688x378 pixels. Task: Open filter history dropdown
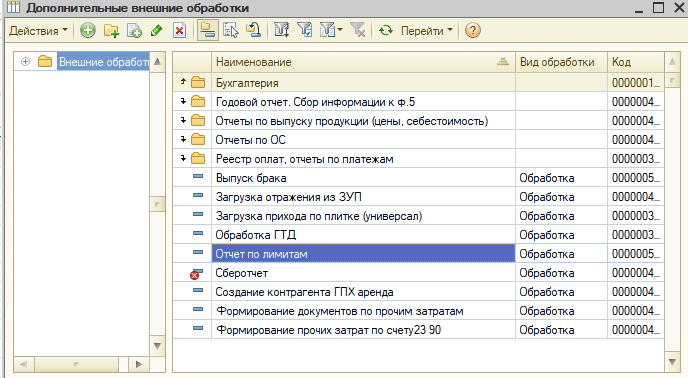click(331, 31)
